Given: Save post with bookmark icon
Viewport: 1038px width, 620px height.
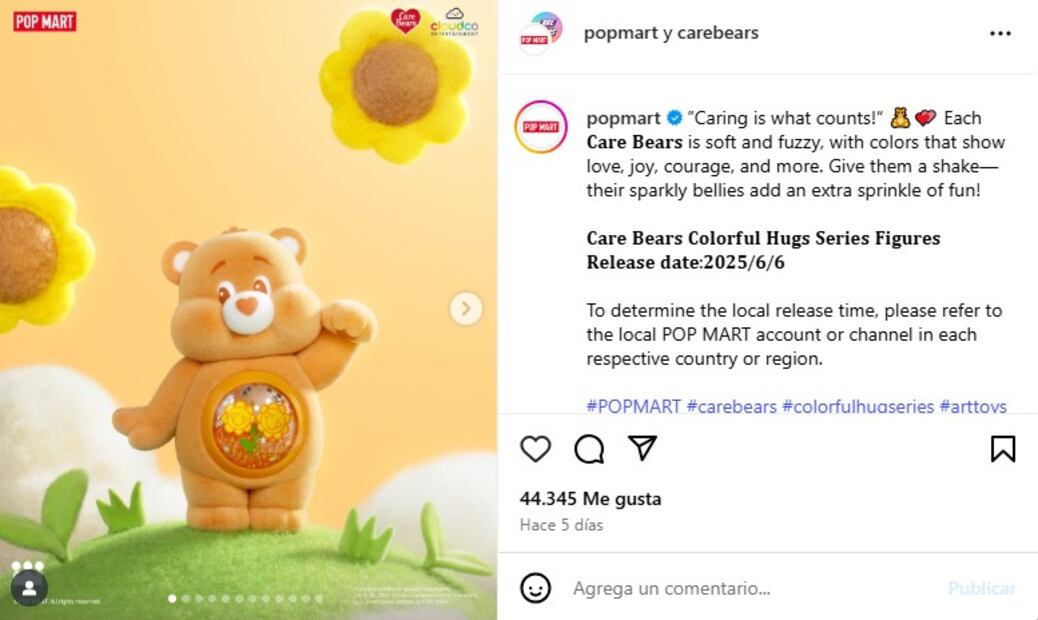Looking at the screenshot, I should (x=1003, y=449).
